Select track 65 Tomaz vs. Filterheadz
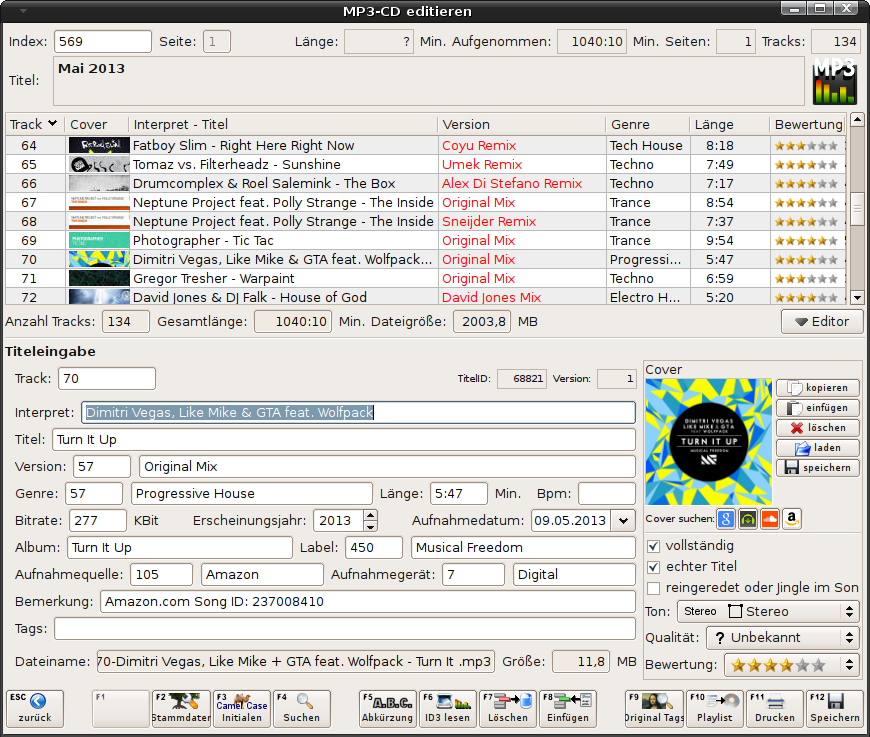 (425, 164)
